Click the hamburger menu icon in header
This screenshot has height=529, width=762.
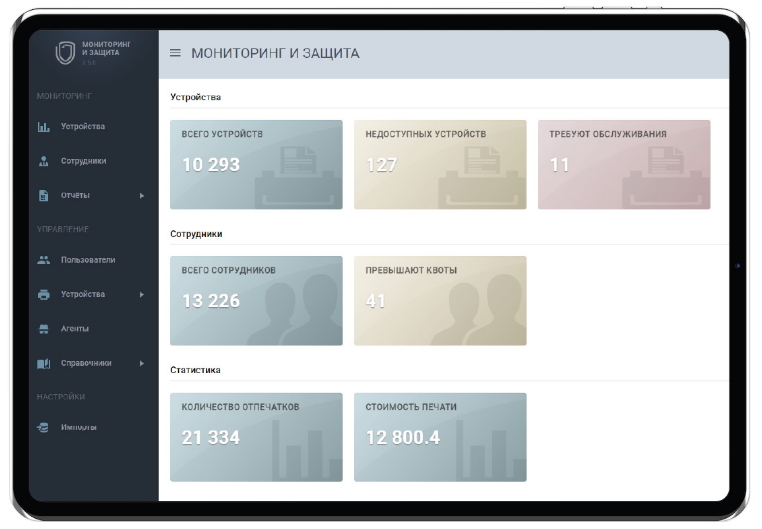click(x=175, y=53)
